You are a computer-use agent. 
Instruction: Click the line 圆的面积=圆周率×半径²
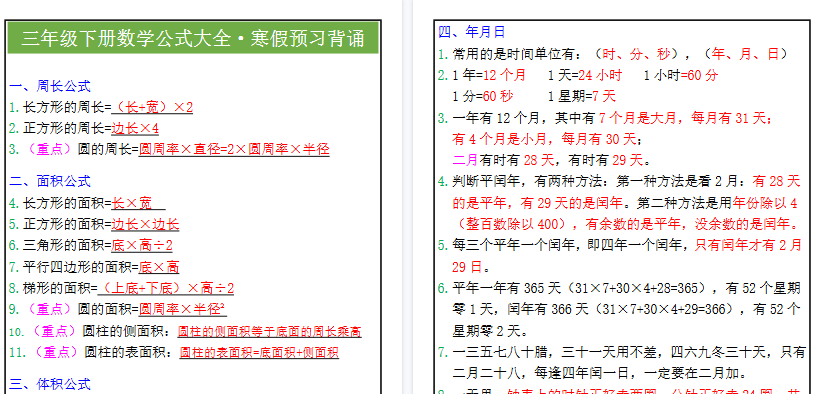click(118, 309)
